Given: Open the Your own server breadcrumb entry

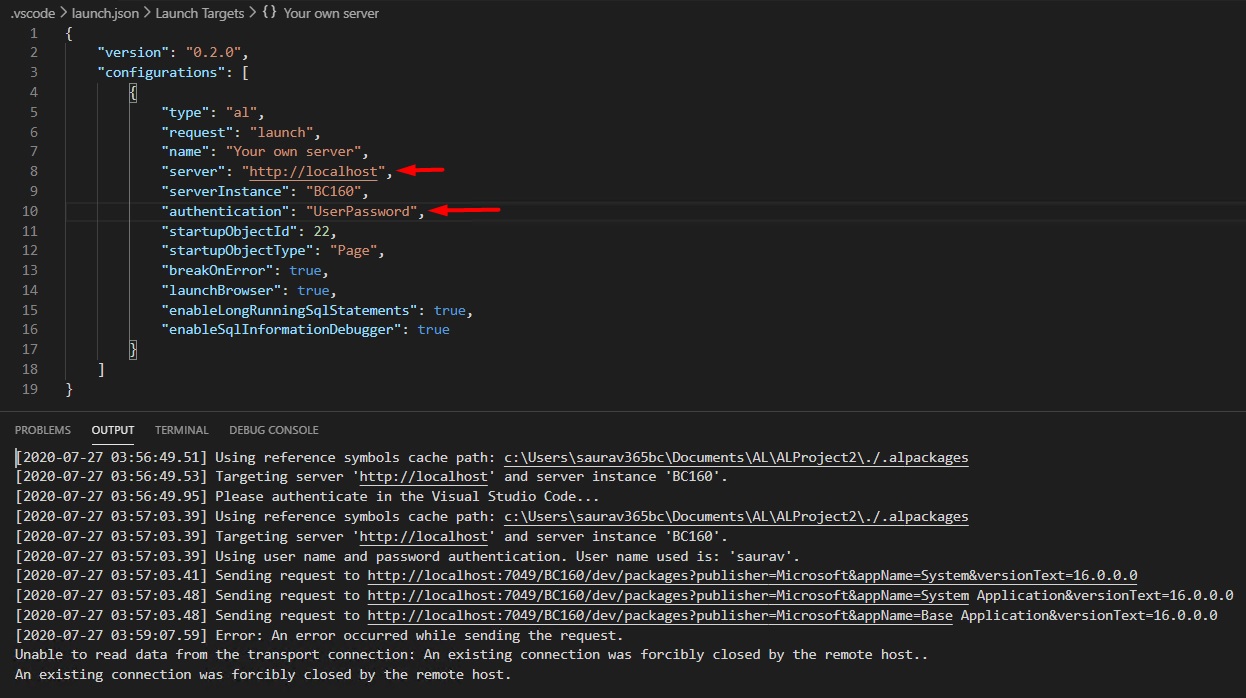Looking at the screenshot, I should [330, 13].
